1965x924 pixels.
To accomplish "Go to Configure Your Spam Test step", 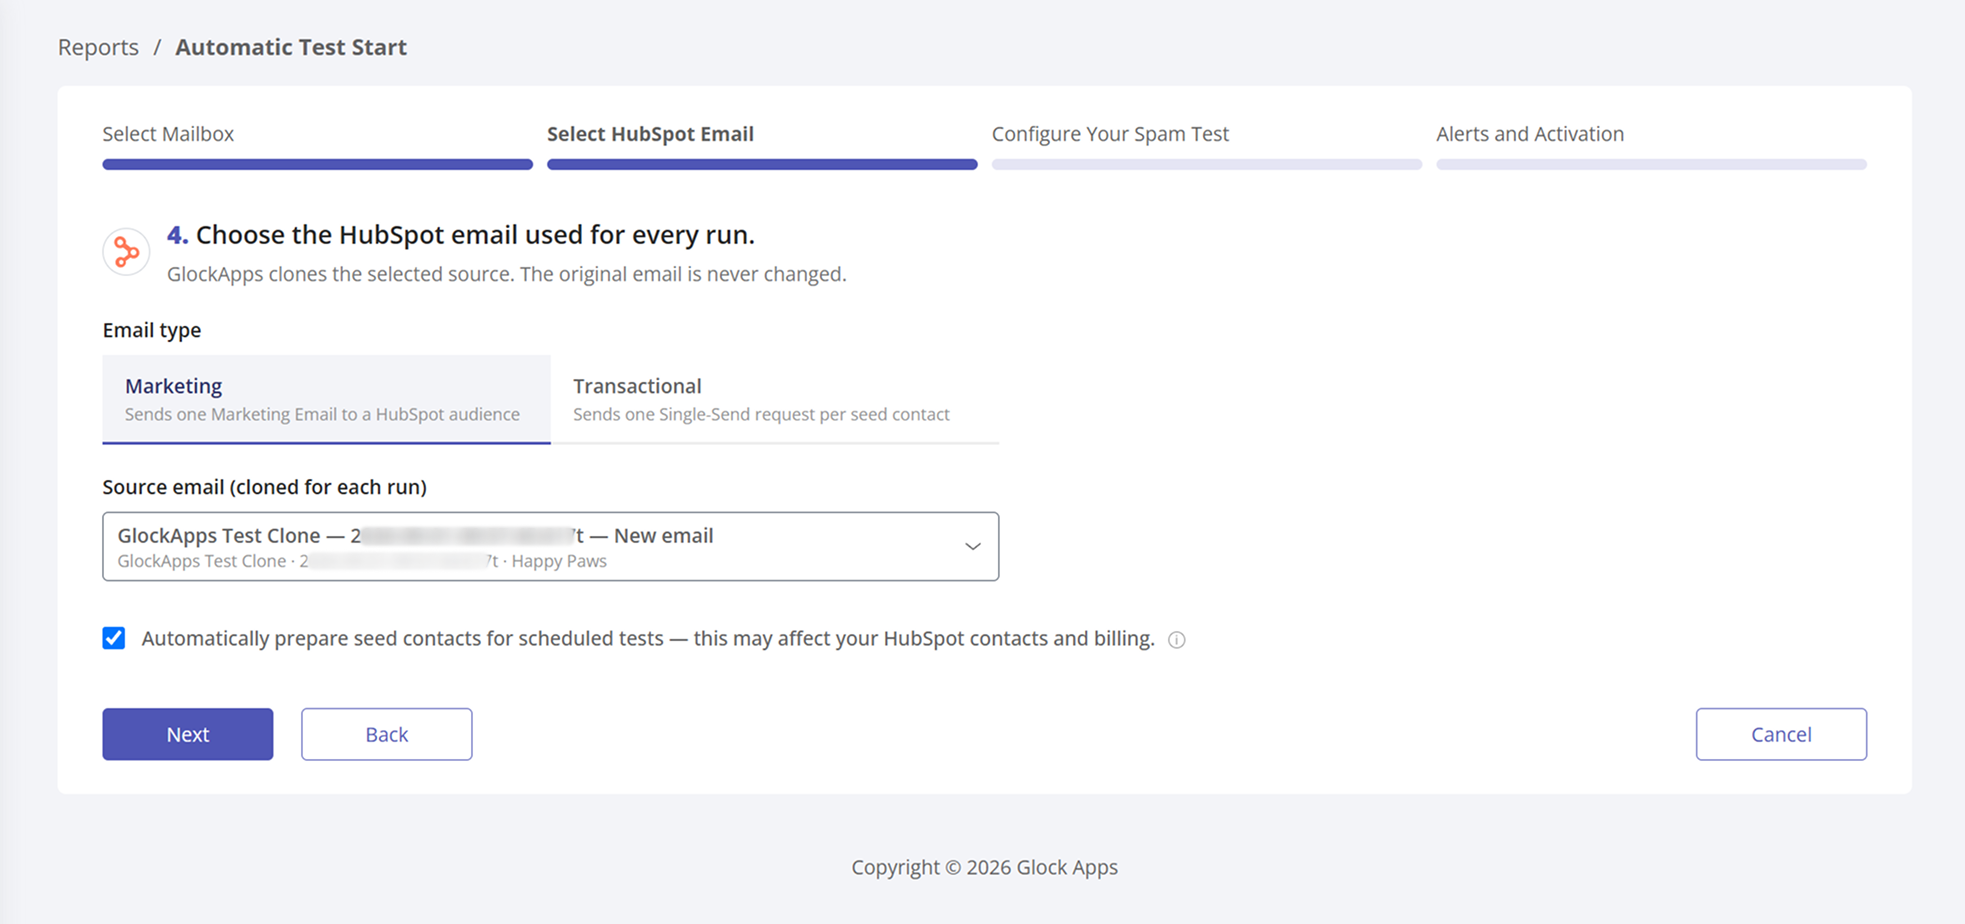I will click(x=1110, y=134).
